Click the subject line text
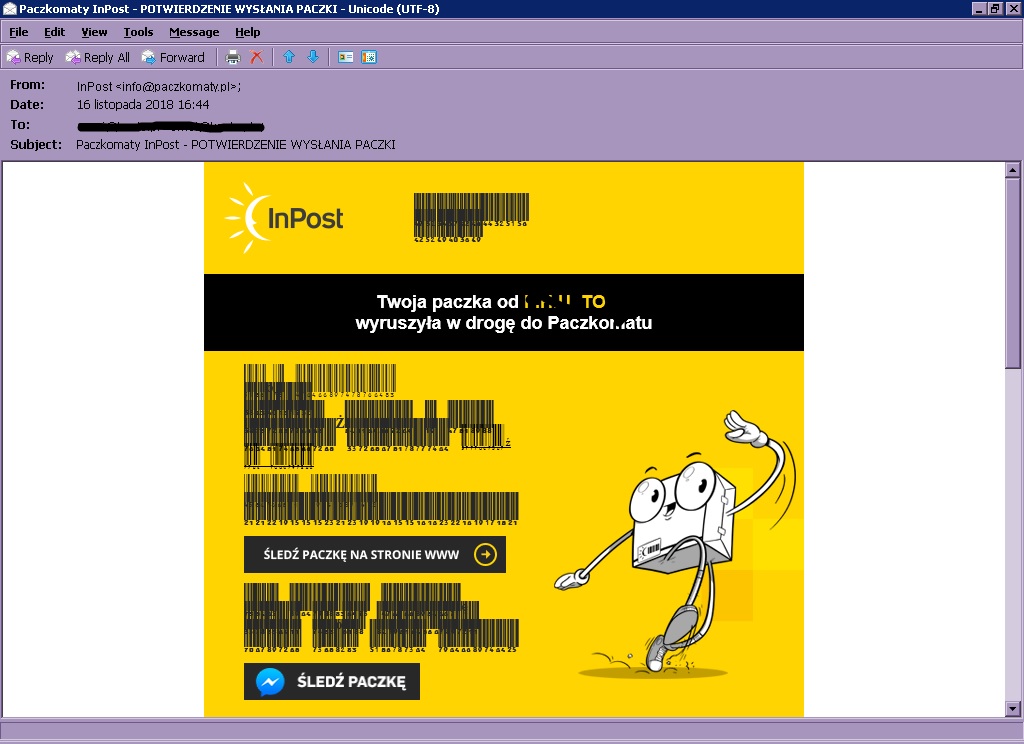The image size is (1024, 744). (236, 145)
